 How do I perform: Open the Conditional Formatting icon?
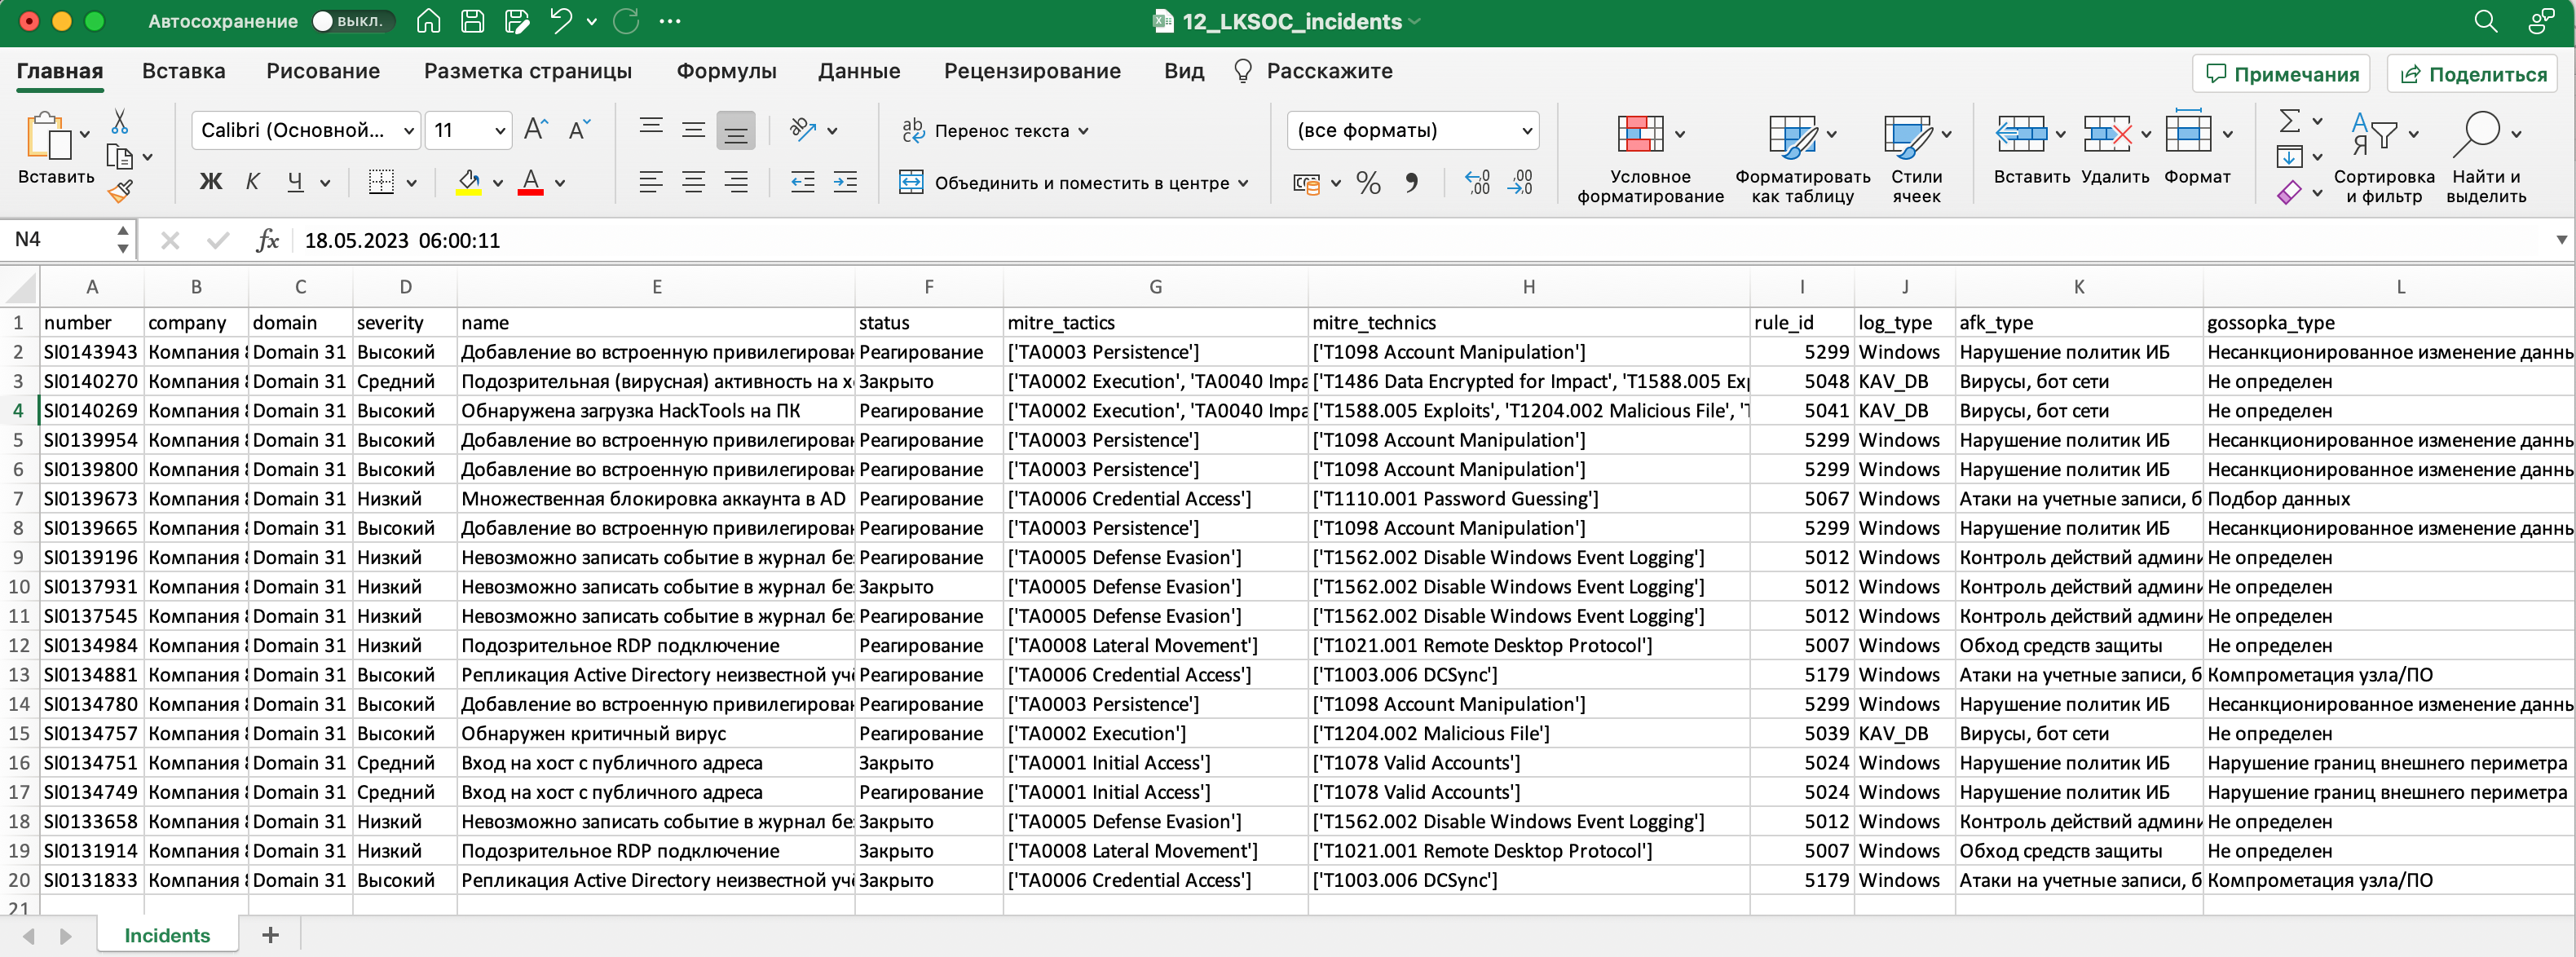(1640, 134)
